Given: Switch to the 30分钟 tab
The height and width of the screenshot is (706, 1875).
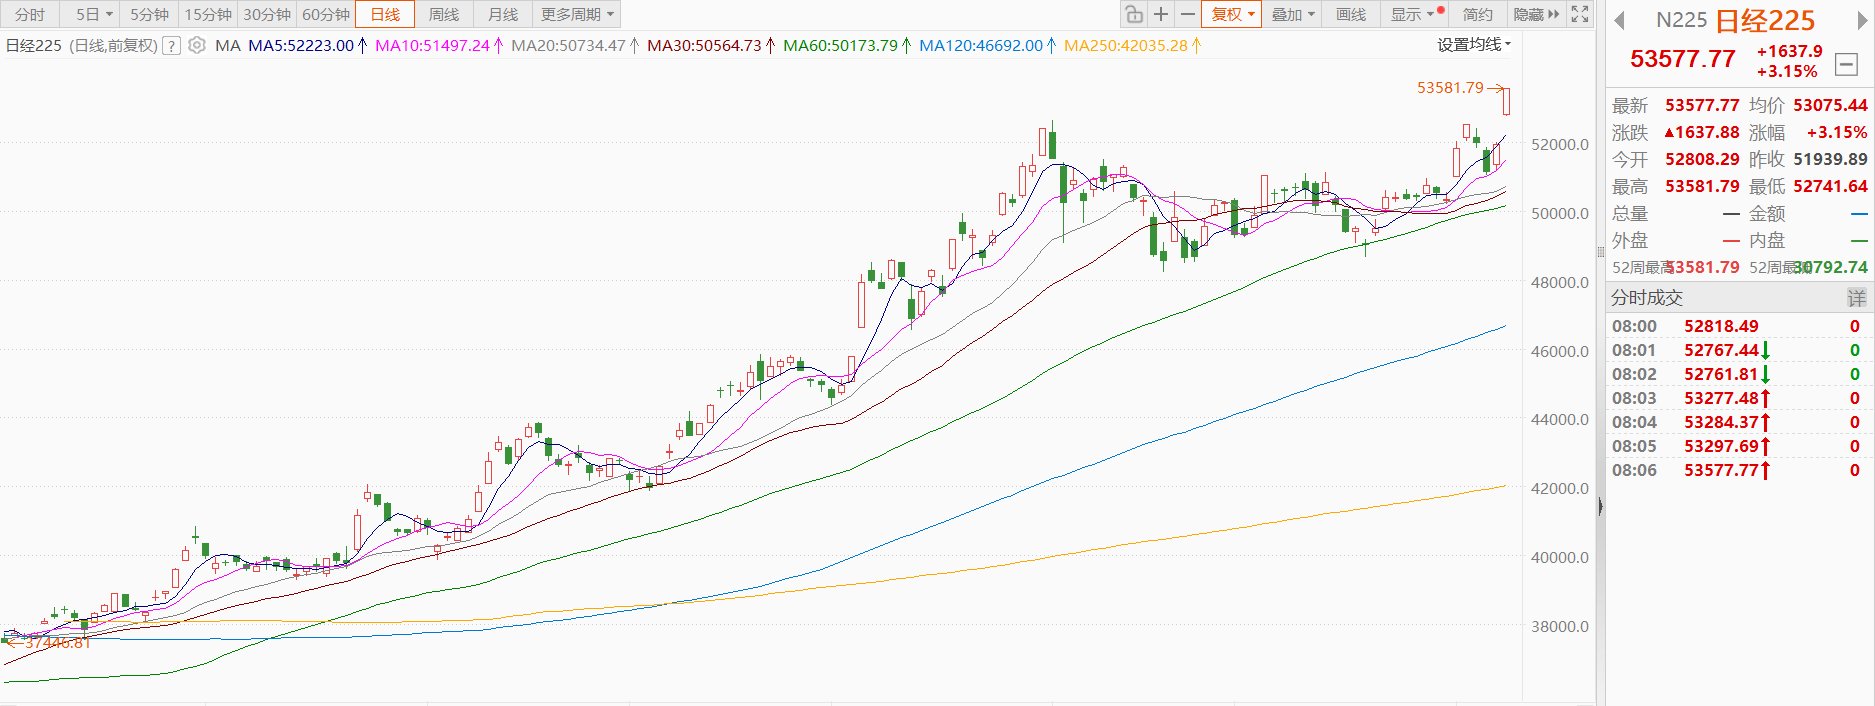Looking at the screenshot, I should point(267,14).
